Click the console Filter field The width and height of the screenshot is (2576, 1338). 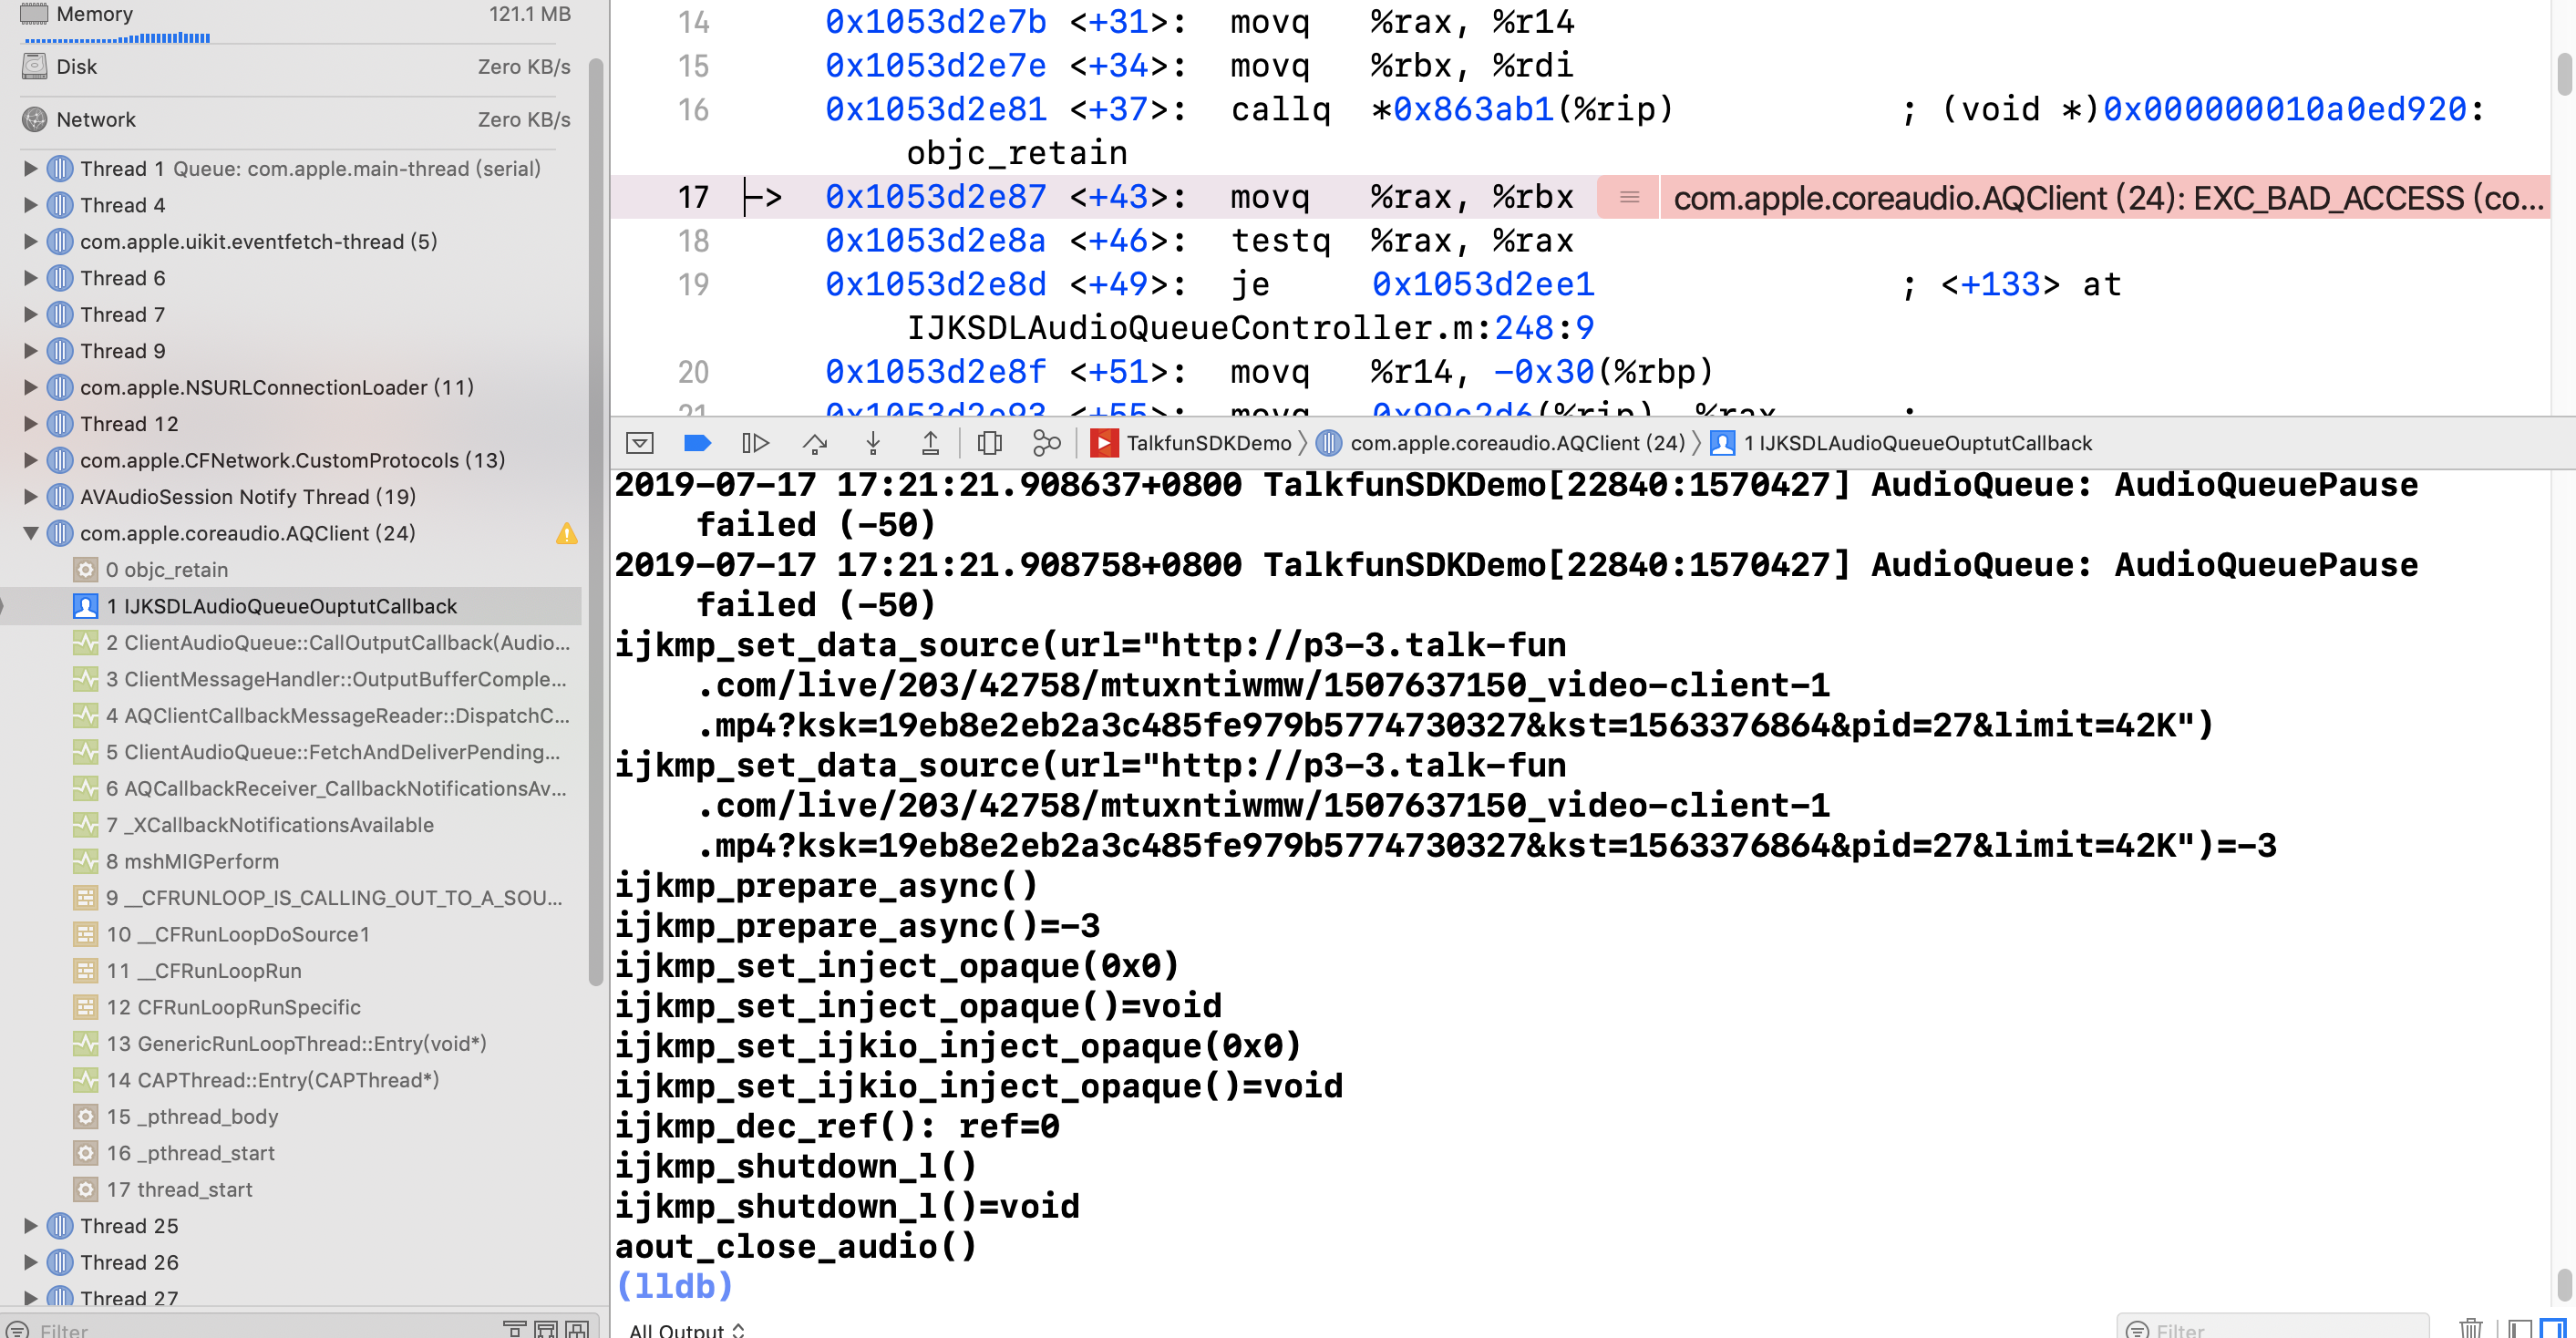pos(2280,1329)
